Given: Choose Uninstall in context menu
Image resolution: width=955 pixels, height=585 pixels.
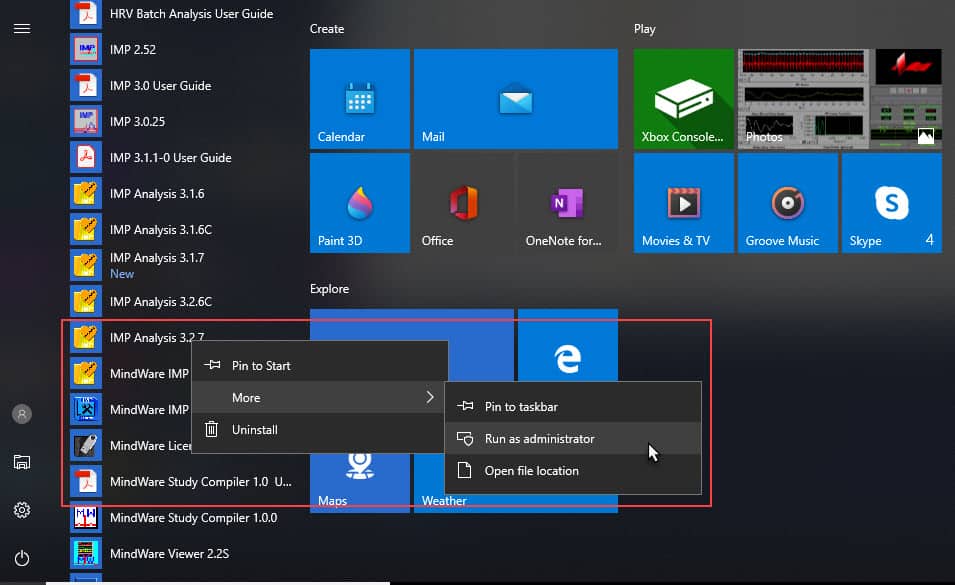Looking at the screenshot, I should click(320, 430).
